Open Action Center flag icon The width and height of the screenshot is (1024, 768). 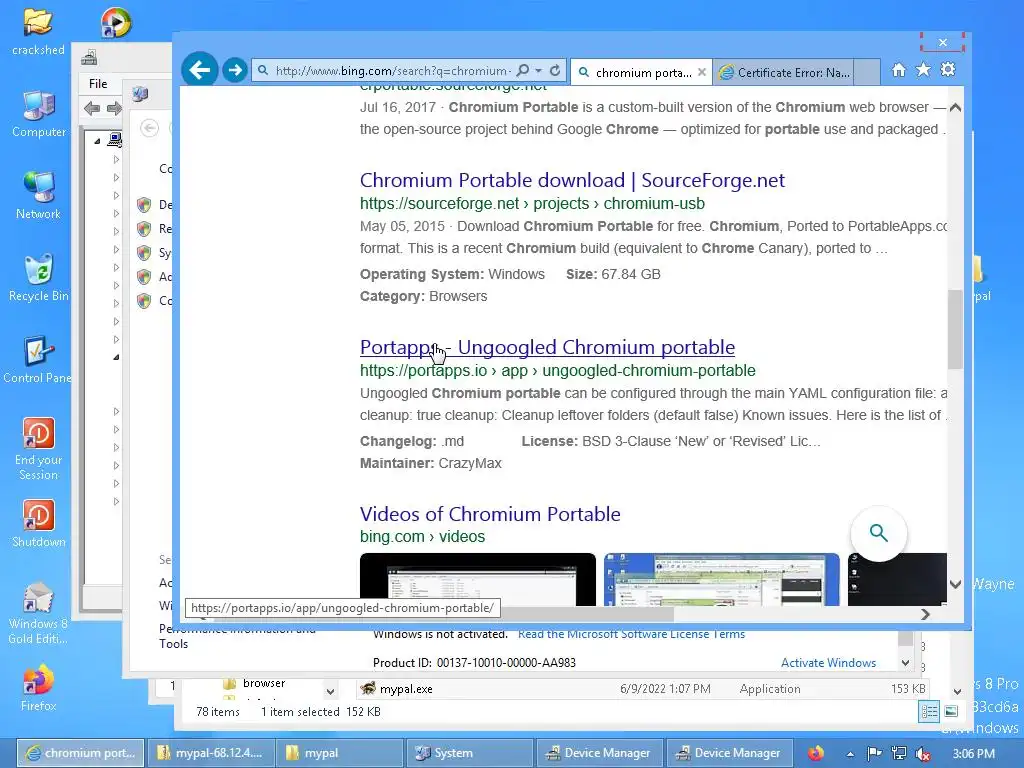pos(874,754)
